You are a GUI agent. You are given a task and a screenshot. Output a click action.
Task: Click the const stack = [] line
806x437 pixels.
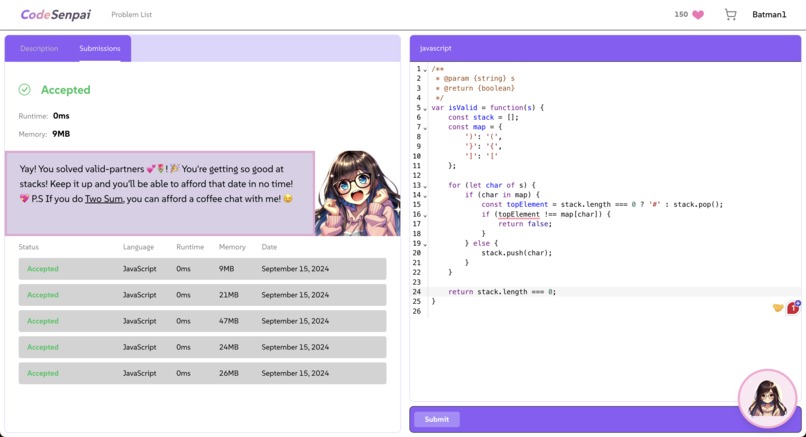[483, 117]
